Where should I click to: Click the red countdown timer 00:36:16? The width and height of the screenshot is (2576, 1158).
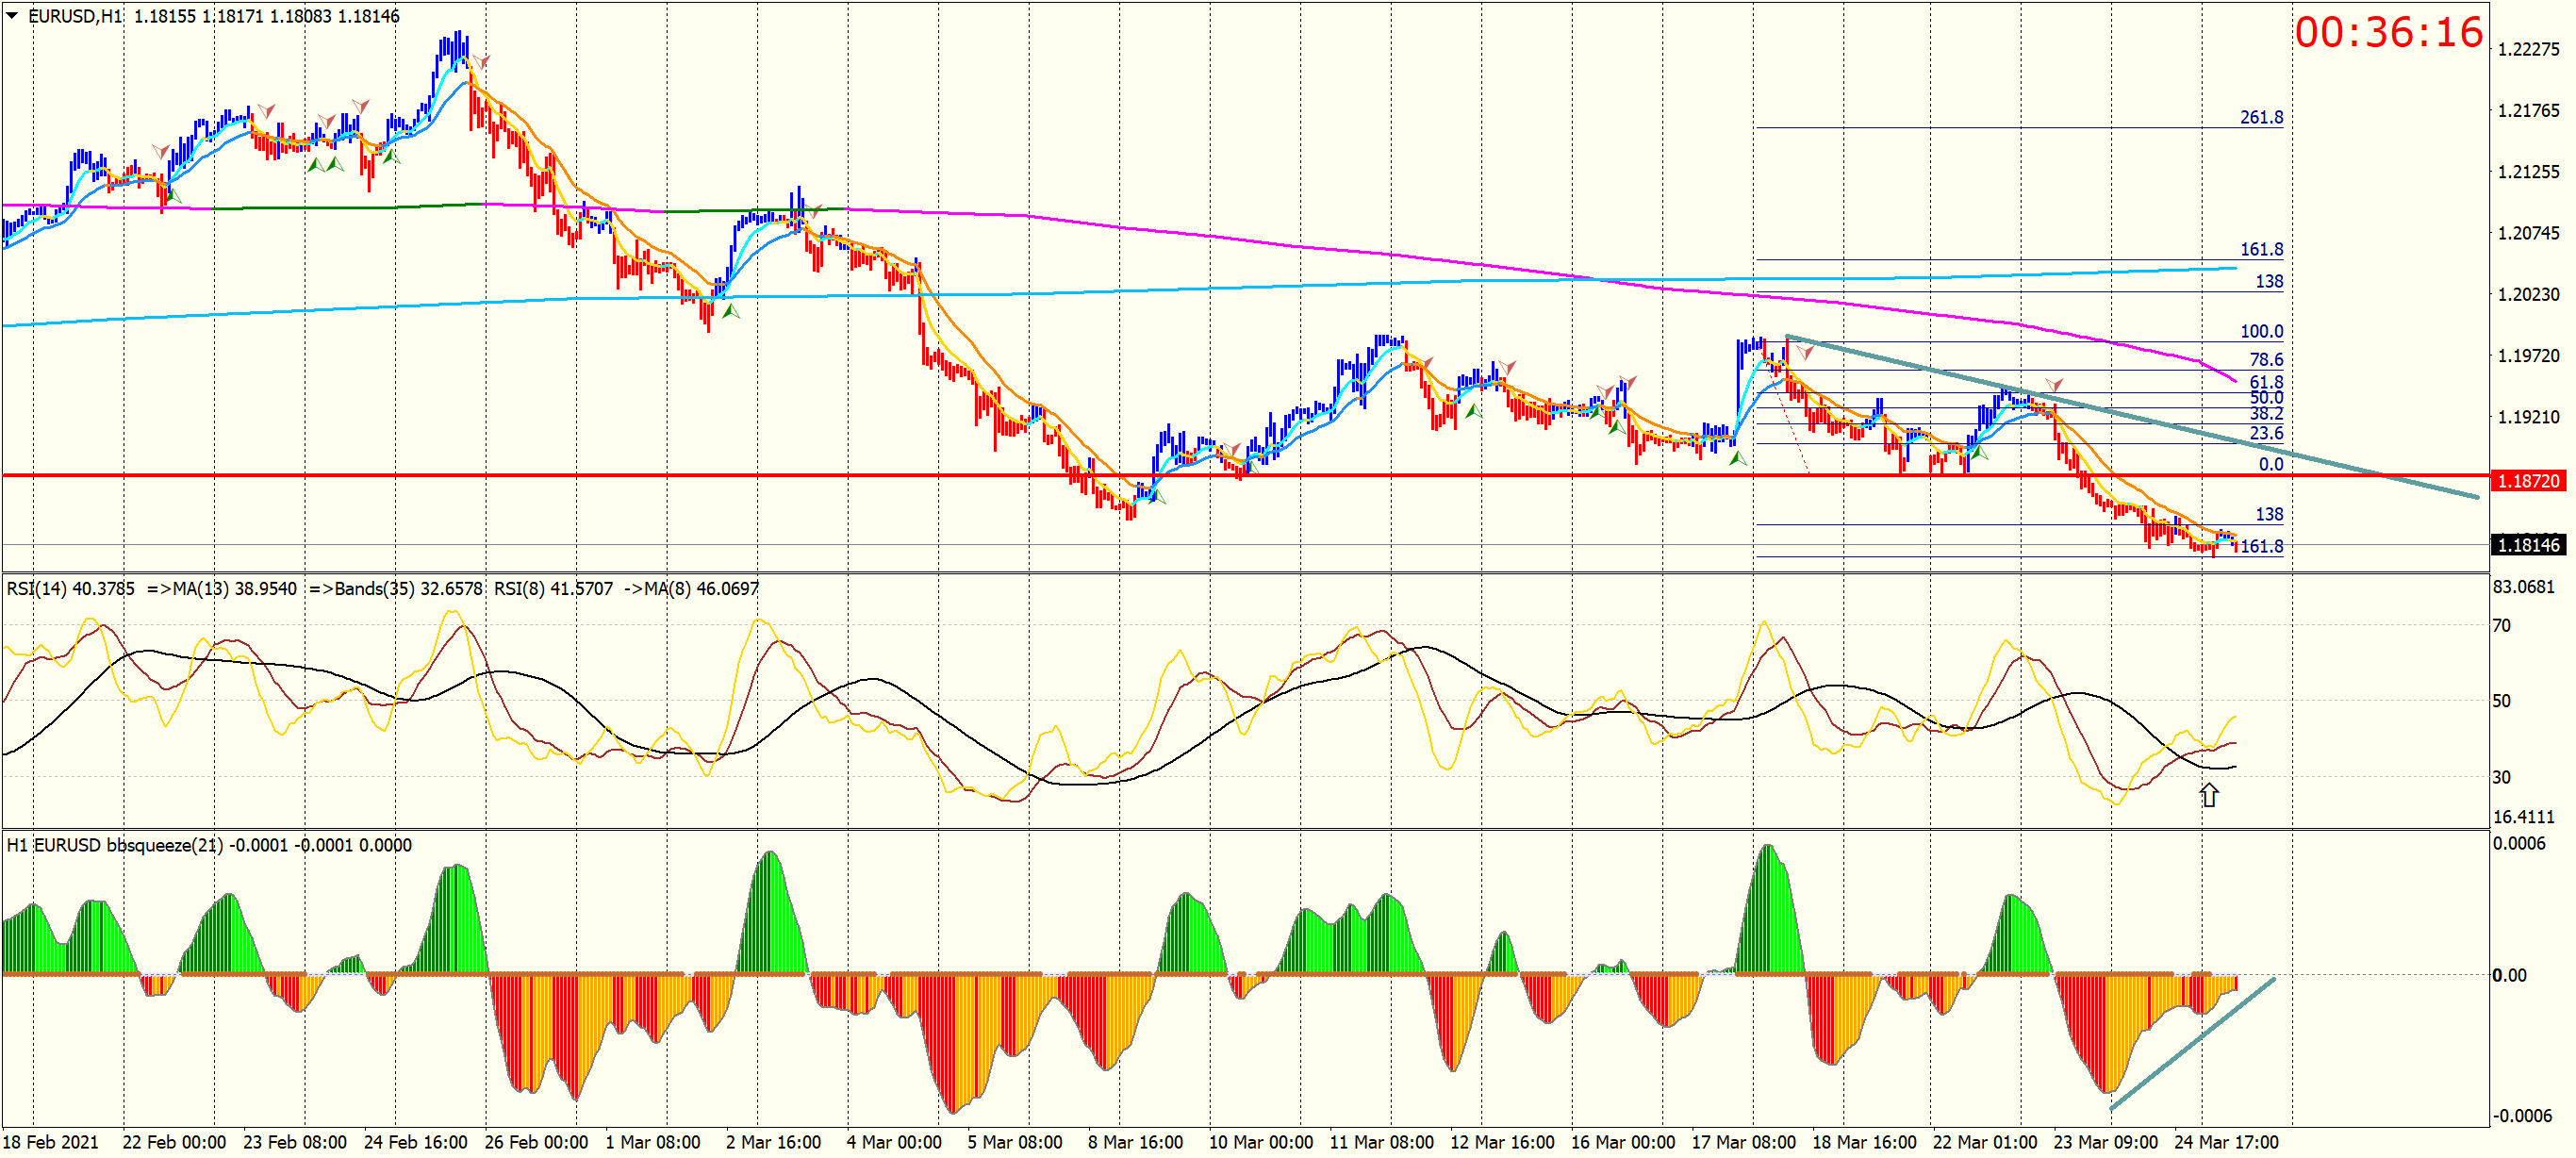2388,32
